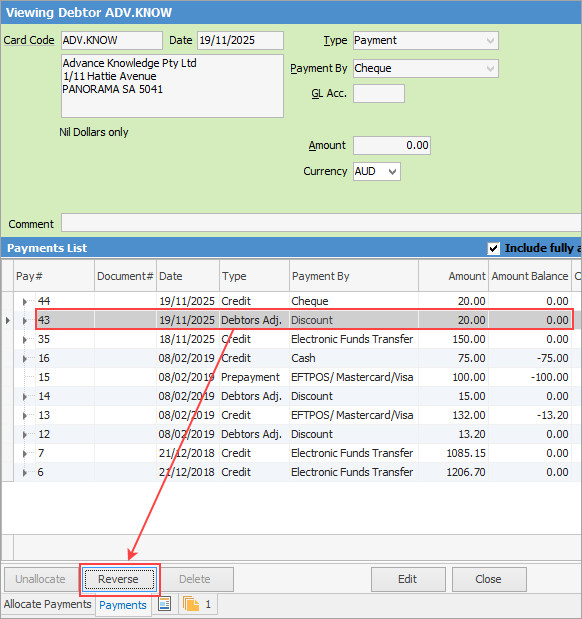Expand payment row 6

(x=25, y=472)
